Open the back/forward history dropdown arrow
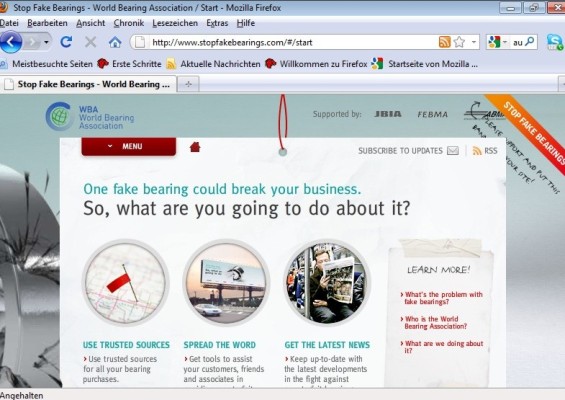This screenshot has height=400, width=565. click(x=46, y=43)
